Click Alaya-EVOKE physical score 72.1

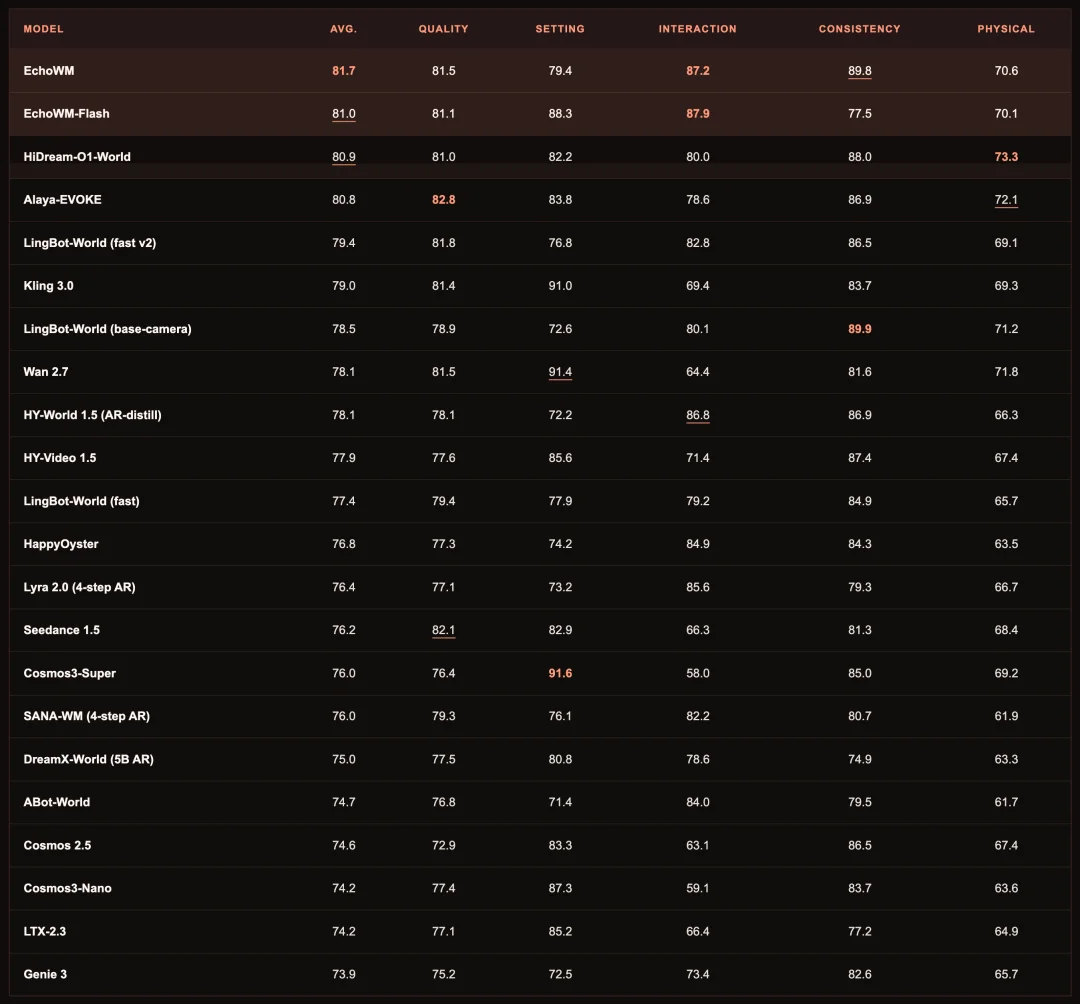[x=1006, y=200]
